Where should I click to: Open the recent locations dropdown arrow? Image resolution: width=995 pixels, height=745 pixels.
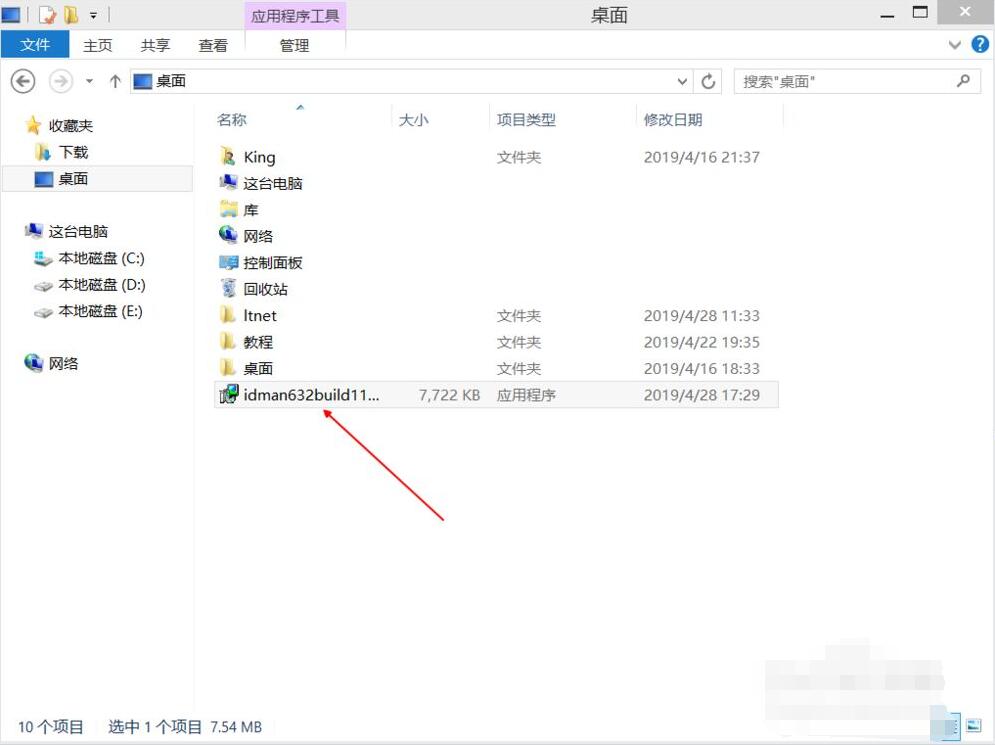pos(89,81)
